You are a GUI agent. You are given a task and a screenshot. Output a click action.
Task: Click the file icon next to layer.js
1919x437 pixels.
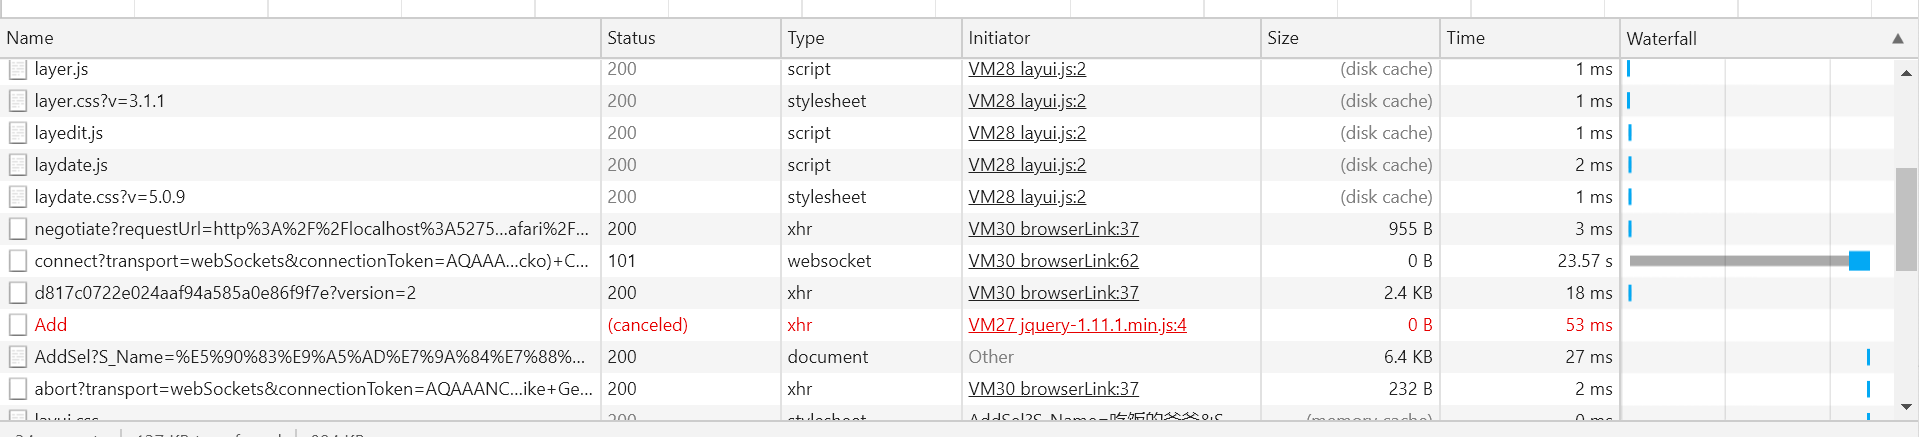(x=17, y=69)
